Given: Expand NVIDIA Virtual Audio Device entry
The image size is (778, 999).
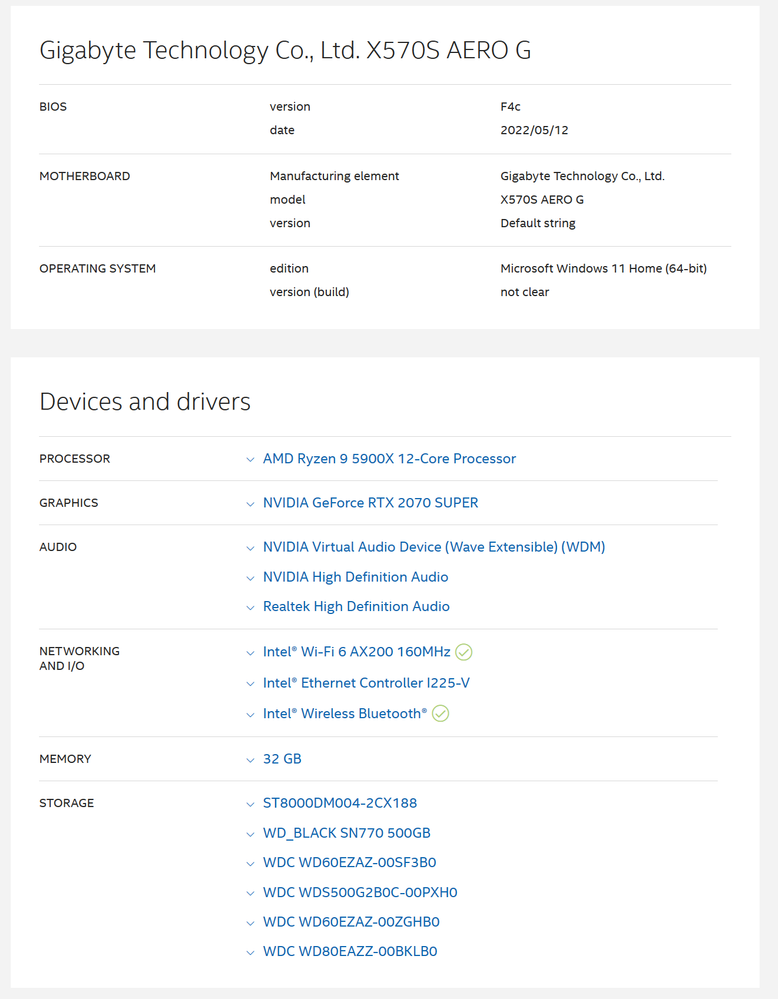Looking at the screenshot, I should coord(250,547).
